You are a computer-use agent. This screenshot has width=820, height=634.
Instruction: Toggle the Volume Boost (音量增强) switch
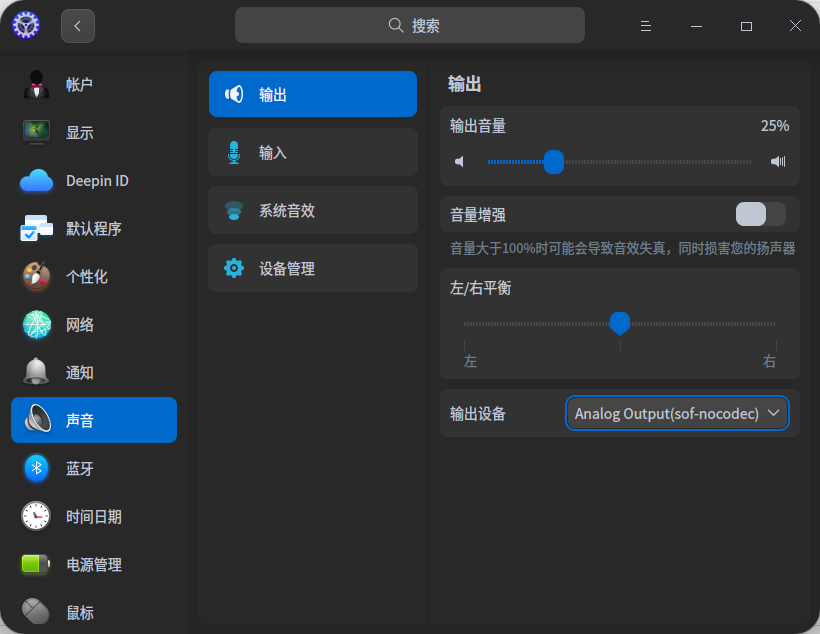tap(760, 214)
